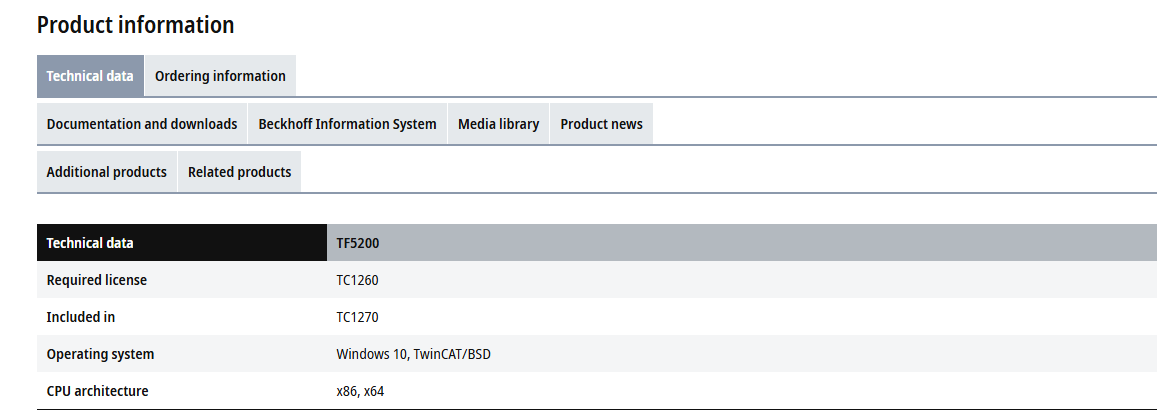Select the TC1260 license value
The width and height of the screenshot is (1157, 410).
357,280
